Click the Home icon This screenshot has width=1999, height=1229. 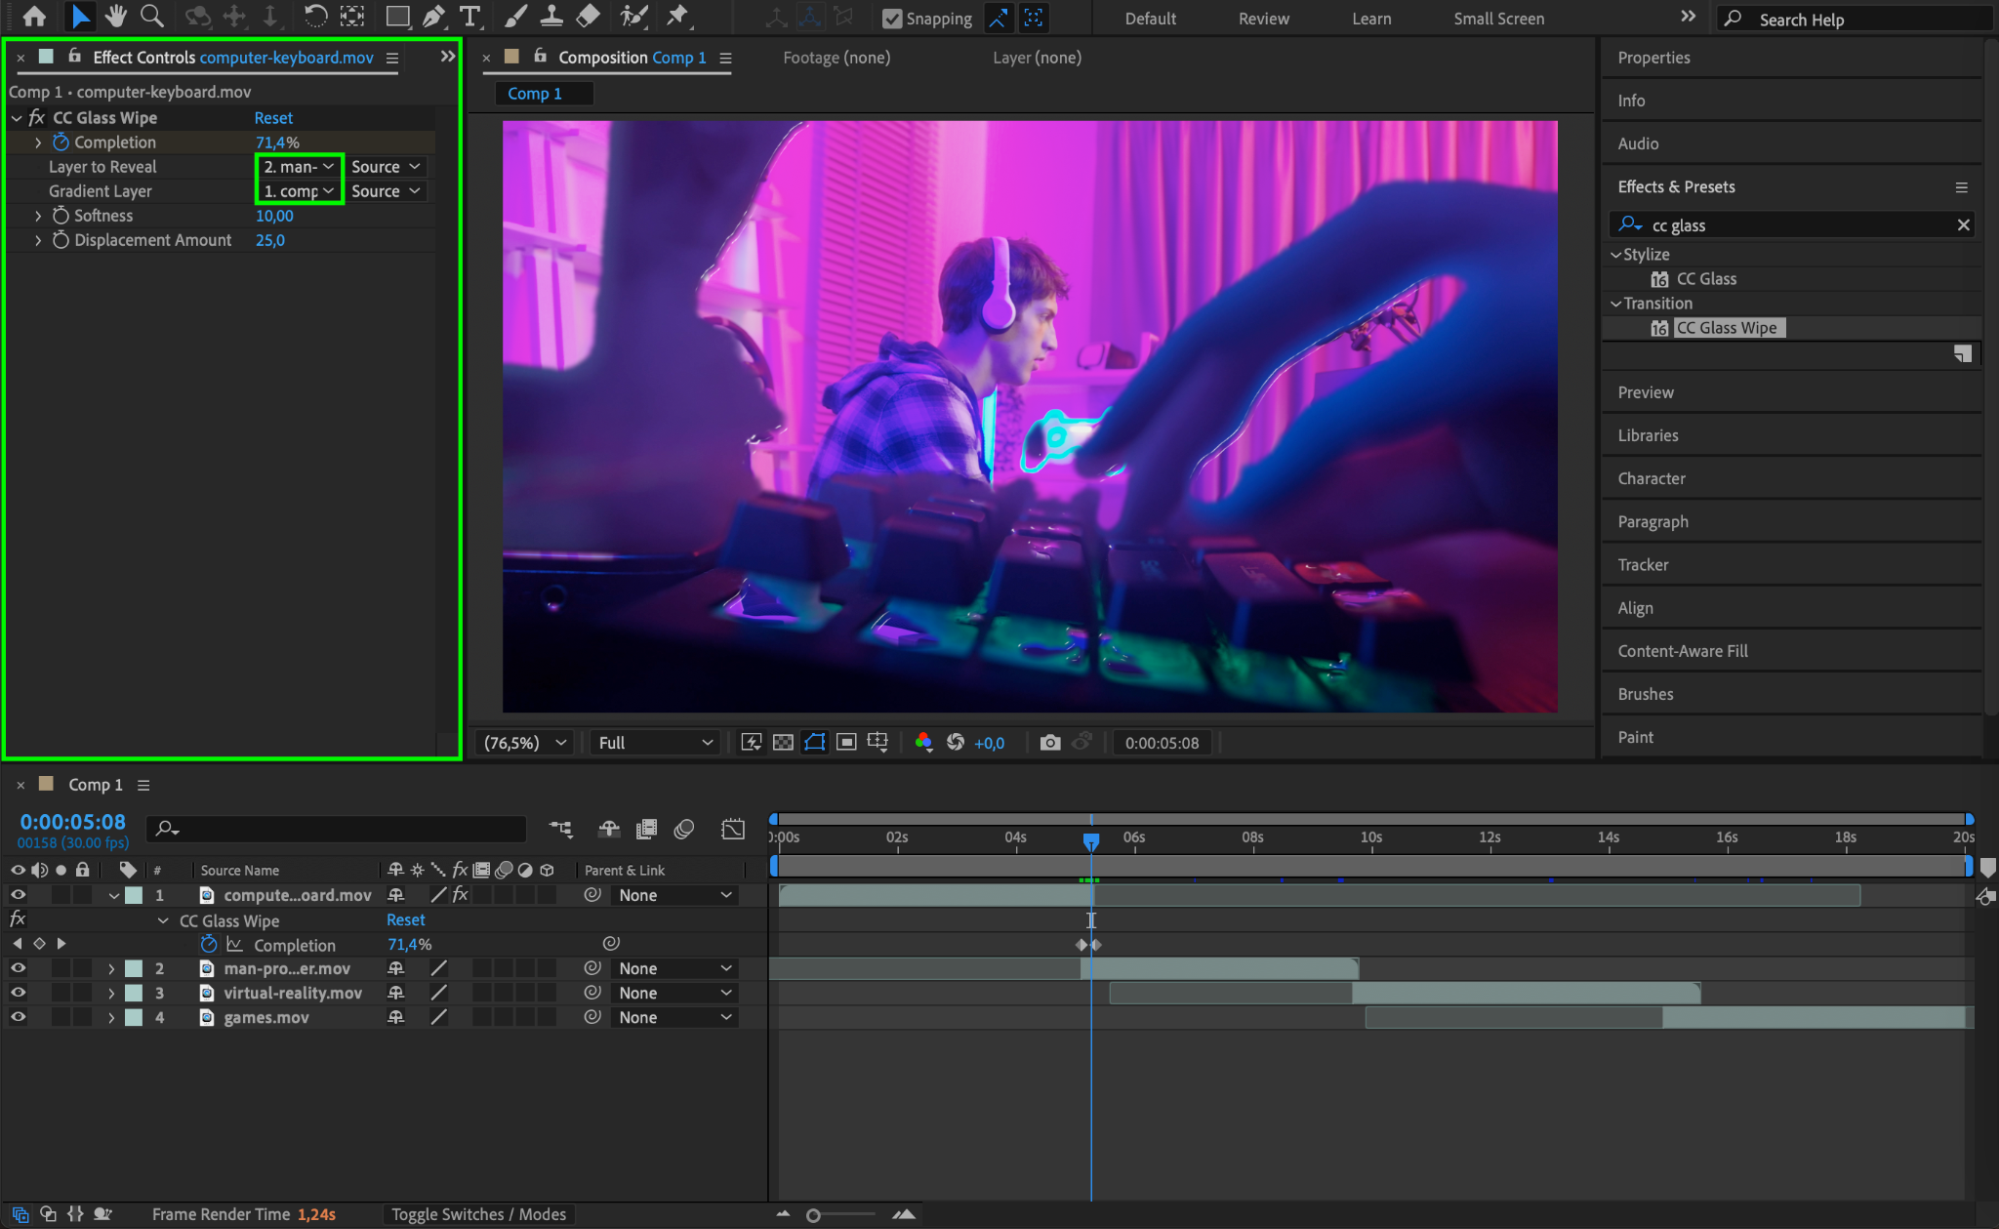(34, 16)
